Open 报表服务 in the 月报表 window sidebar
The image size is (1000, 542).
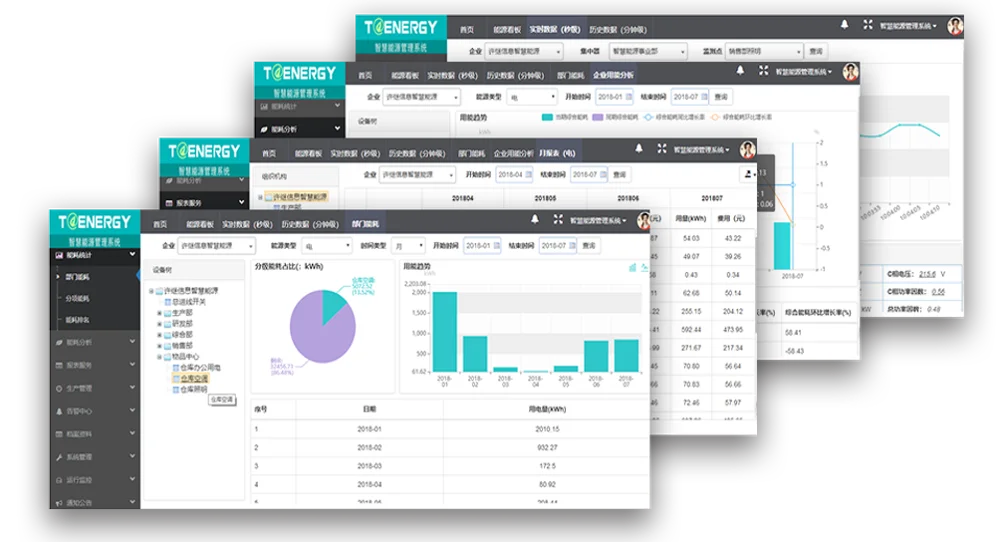click(204, 203)
